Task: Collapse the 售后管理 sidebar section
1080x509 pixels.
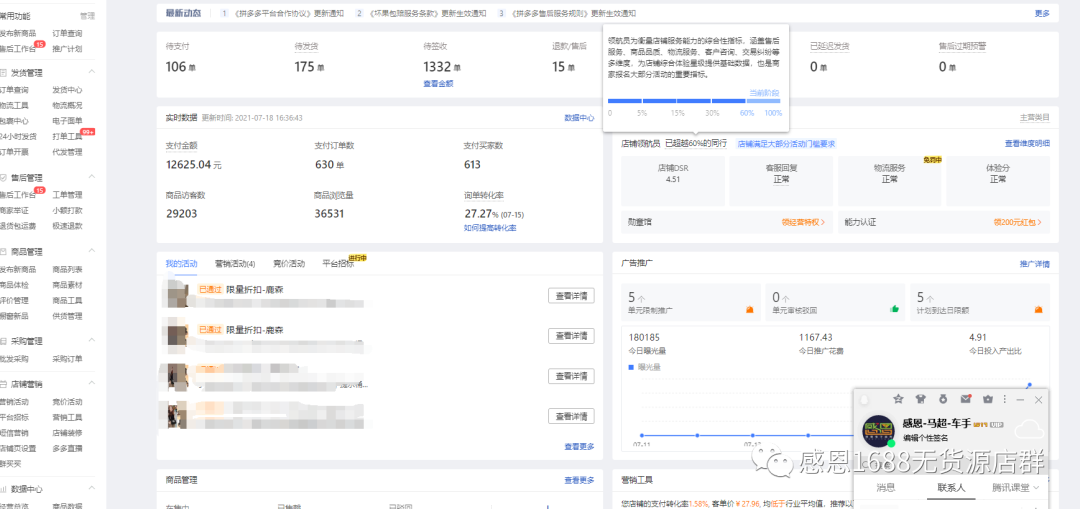Action: pyautogui.click(x=92, y=177)
